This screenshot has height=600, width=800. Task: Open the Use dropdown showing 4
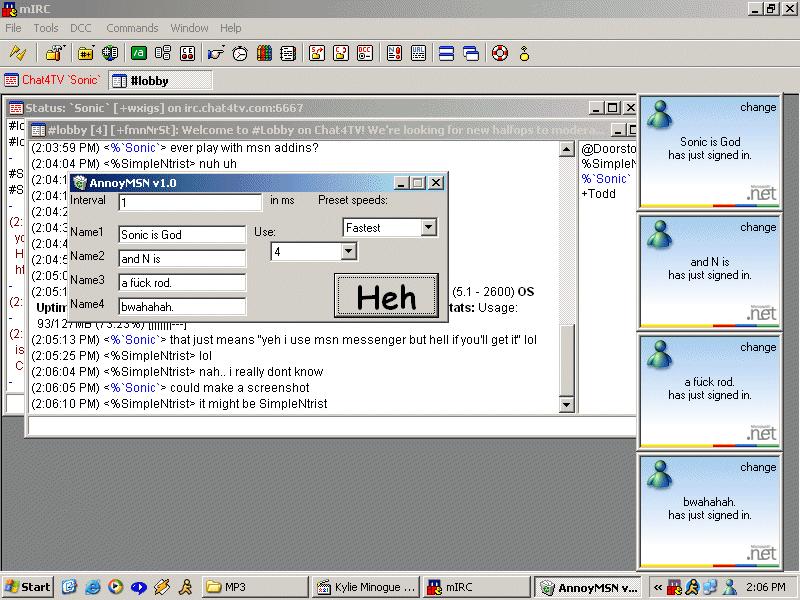pyautogui.click(x=348, y=252)
